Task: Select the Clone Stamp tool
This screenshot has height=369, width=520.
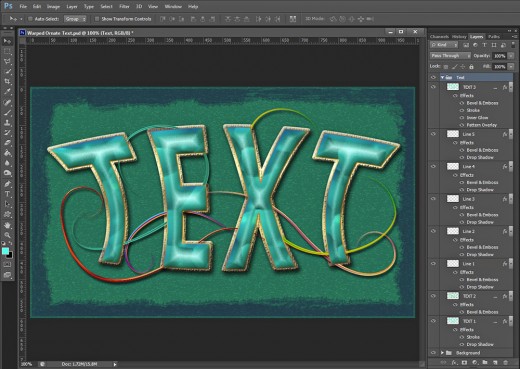Action: coord(7,123)
